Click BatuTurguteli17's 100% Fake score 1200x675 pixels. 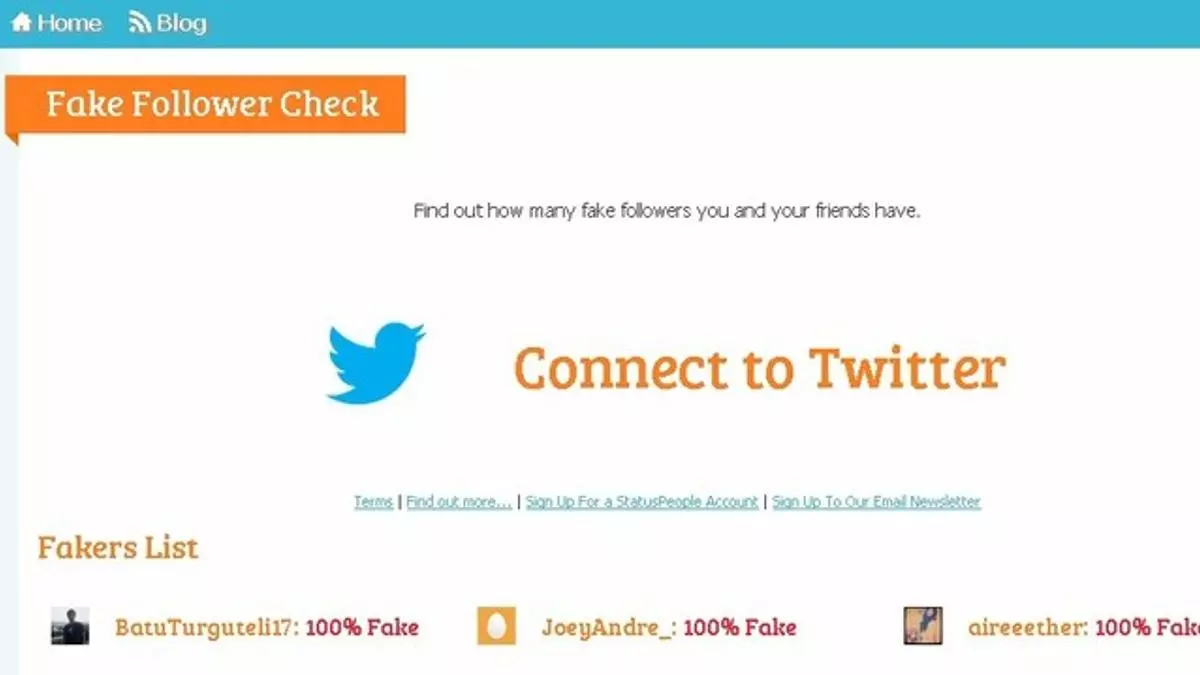362,628
